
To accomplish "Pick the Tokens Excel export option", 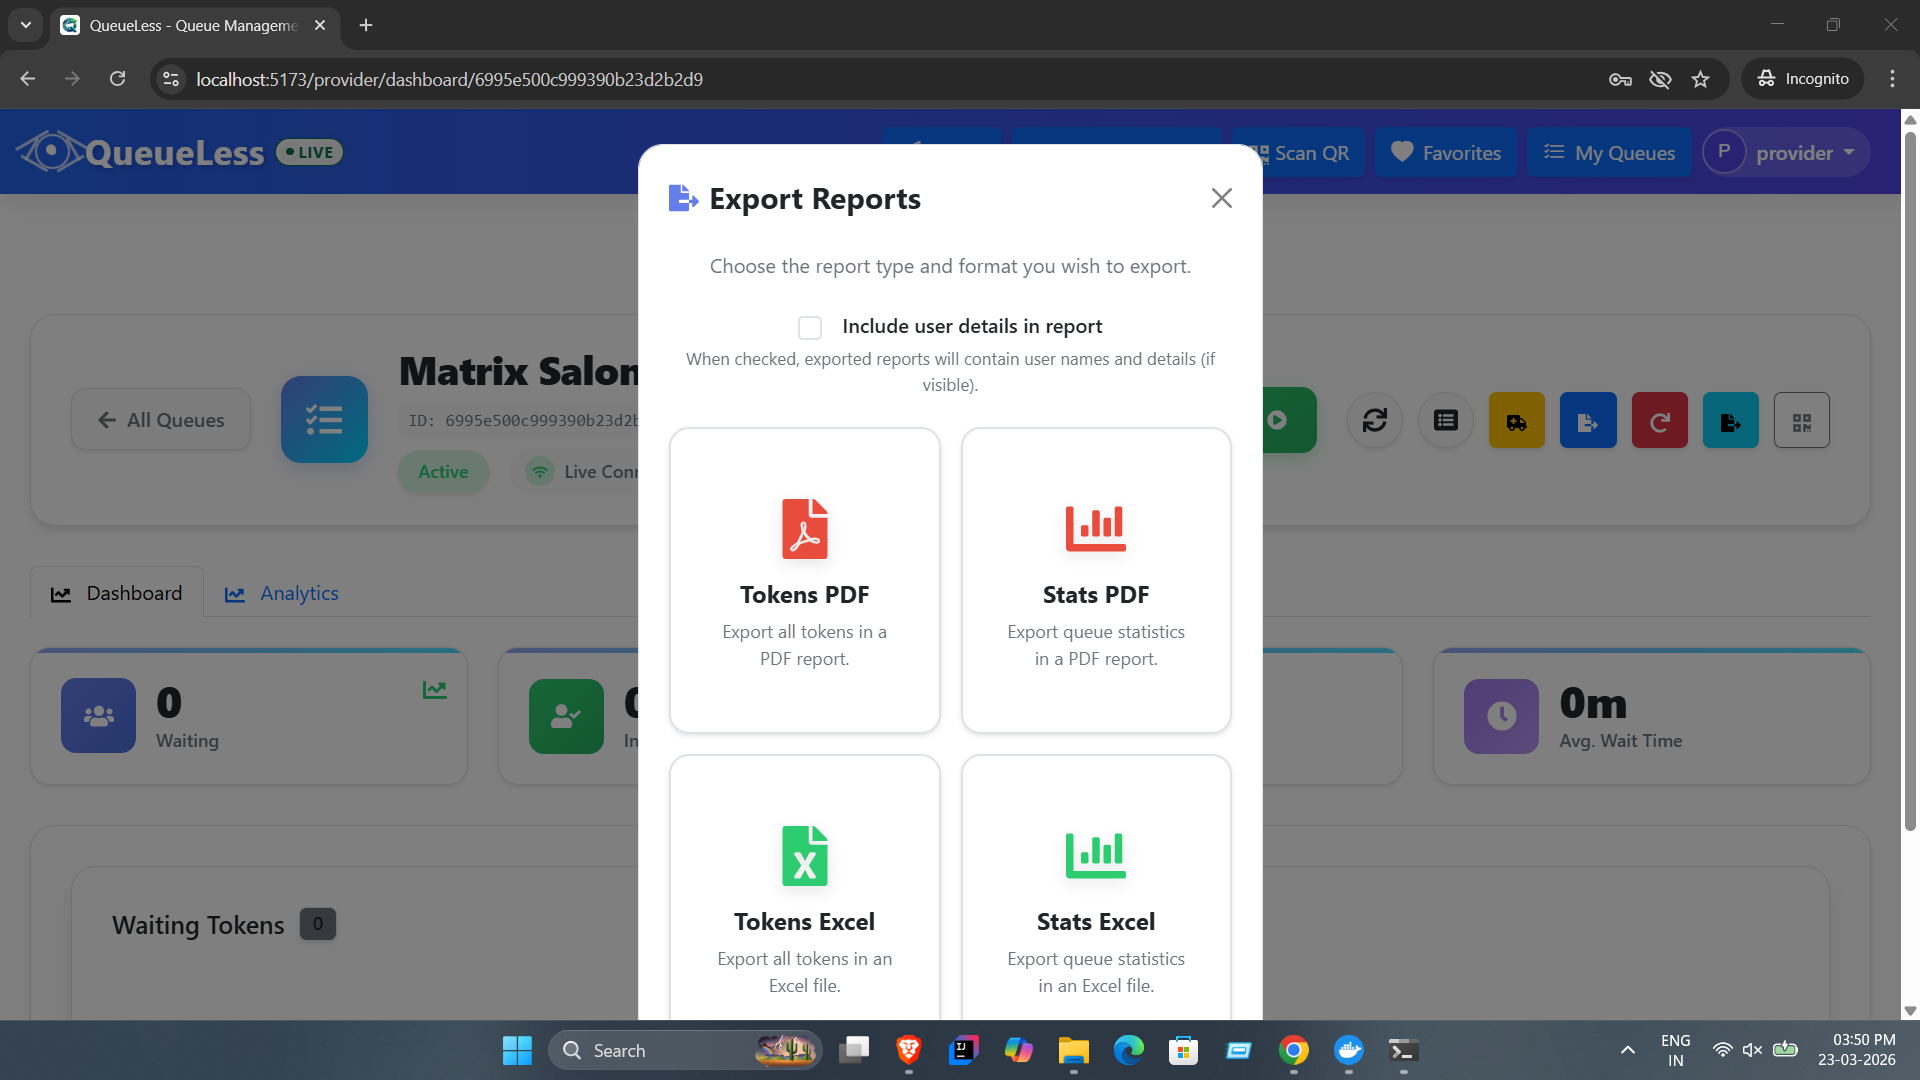I will pos(804,888).
